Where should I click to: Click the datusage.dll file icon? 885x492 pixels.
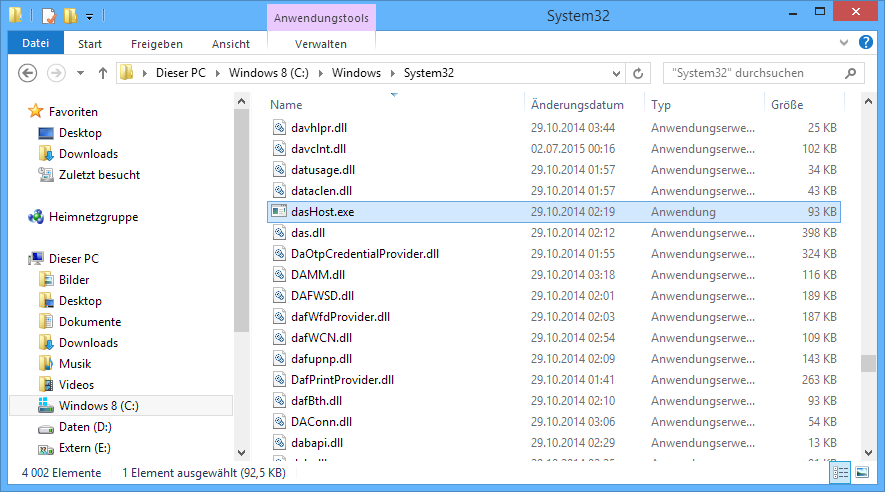(279, 170)
